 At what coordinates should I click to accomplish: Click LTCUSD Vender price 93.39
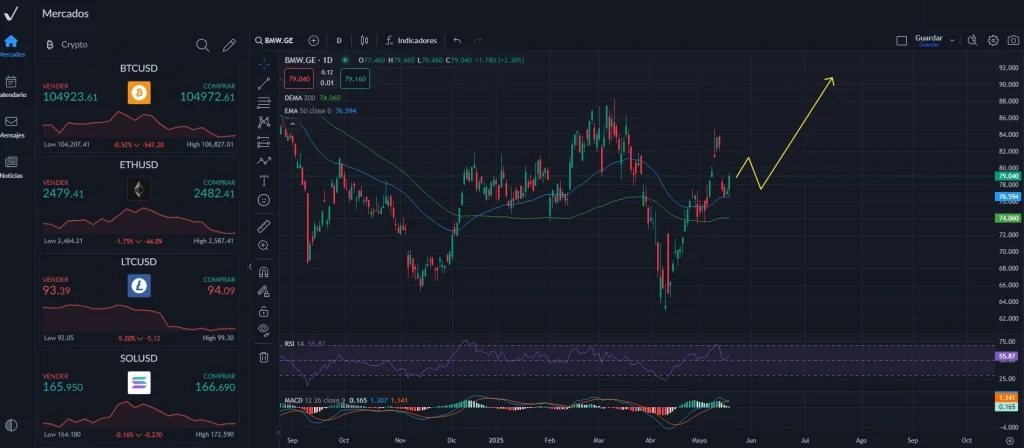pos(57,290)
